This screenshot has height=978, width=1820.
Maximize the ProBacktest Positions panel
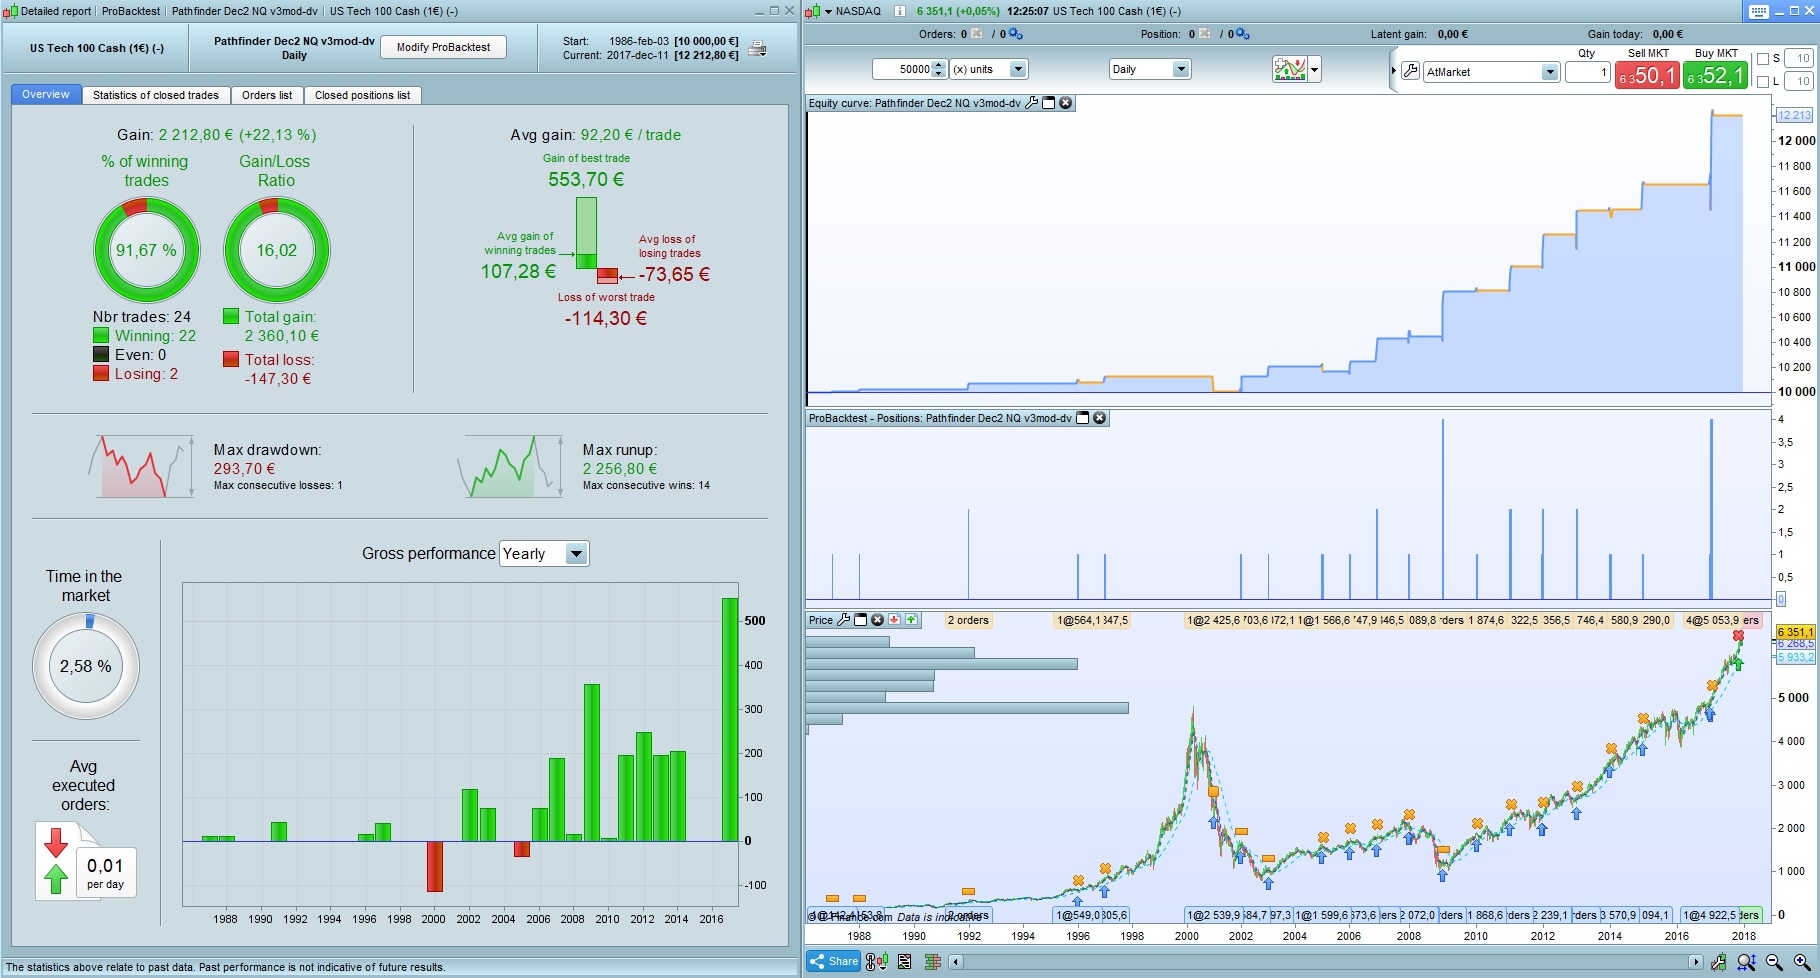1082,418
